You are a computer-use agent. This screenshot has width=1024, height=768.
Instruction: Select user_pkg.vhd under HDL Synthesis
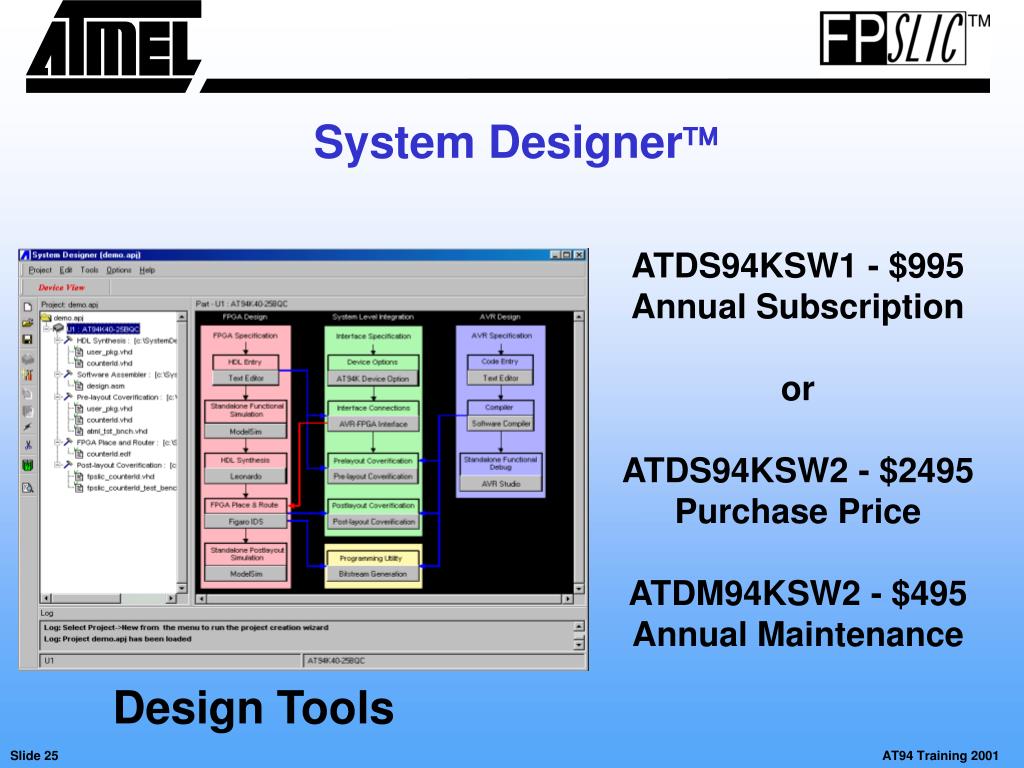pos(109,352)
